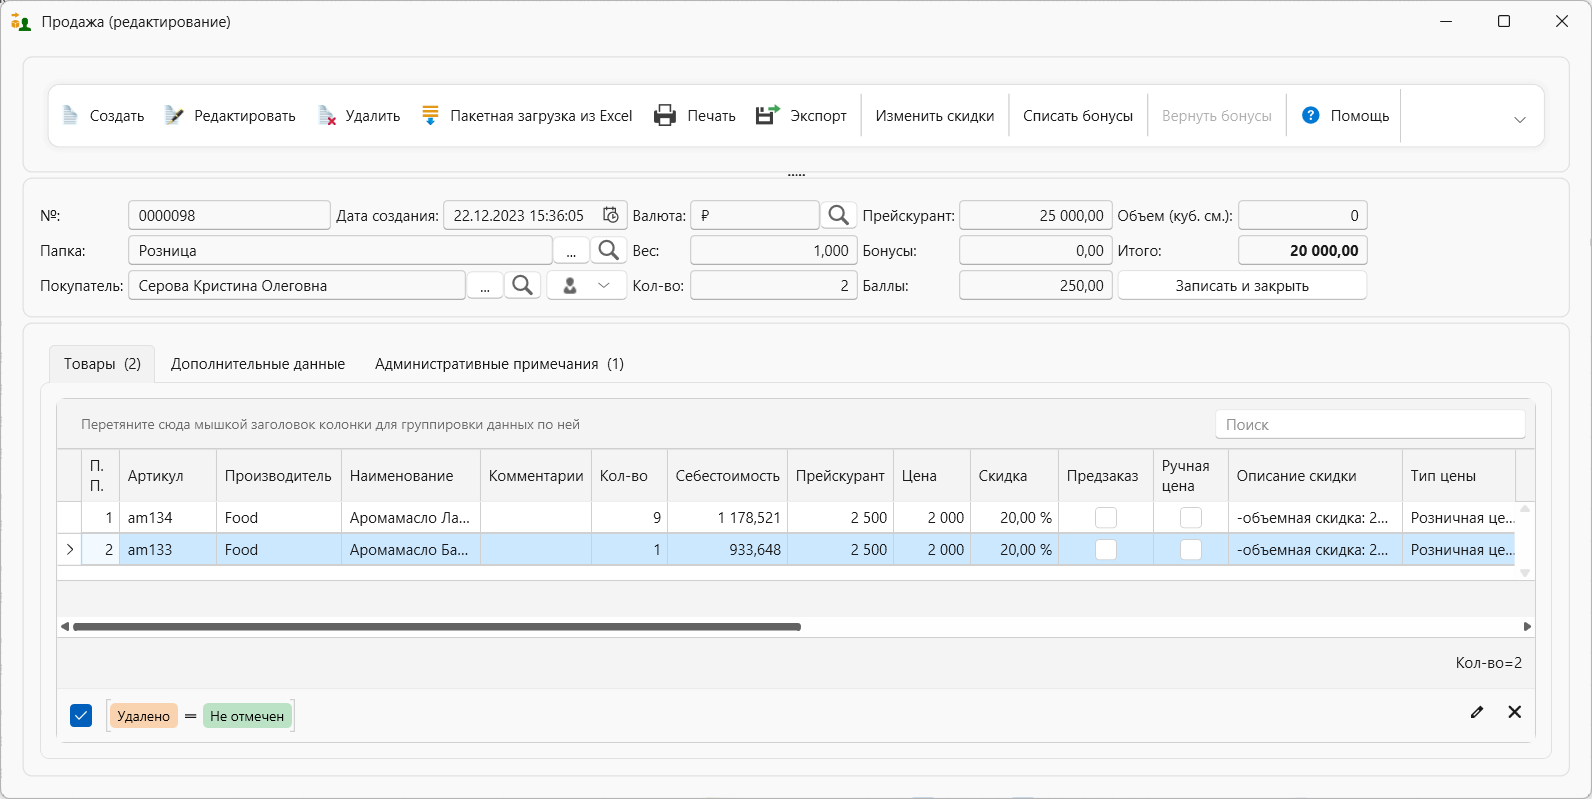
Task: Toggle Предзаказ checkbox for am133 row
Action: pyautogui.click(x=1106, y=550)
